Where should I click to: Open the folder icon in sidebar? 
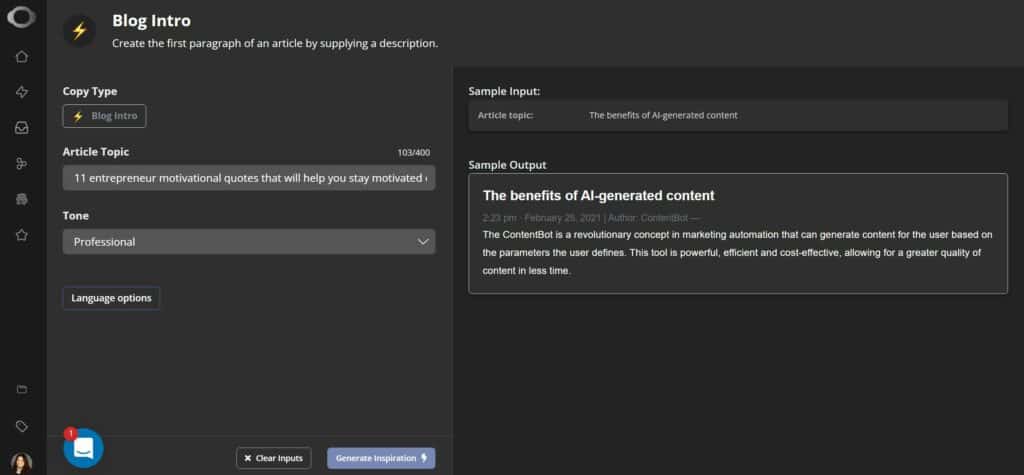(x=22, y=389)
